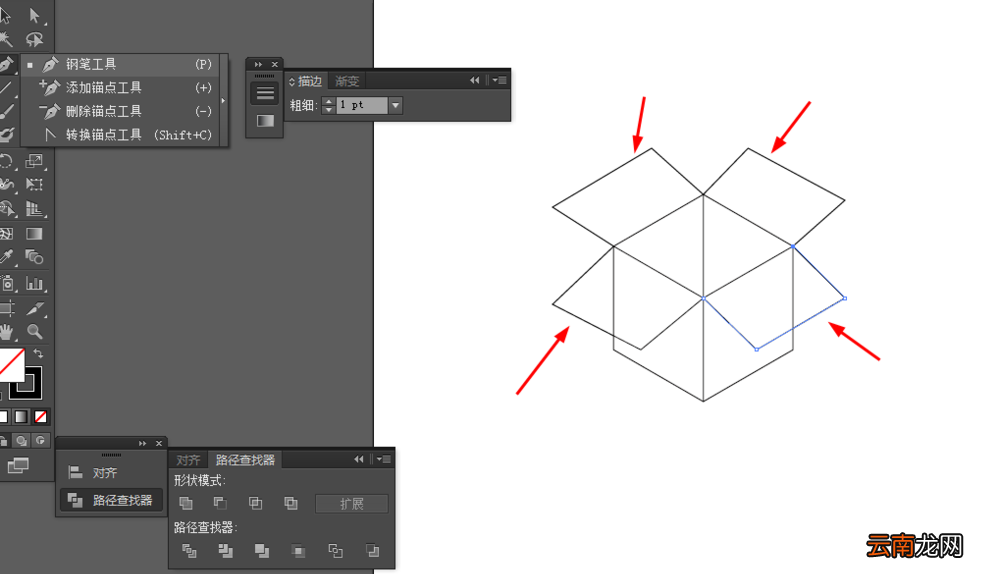Select the Column Graph tool

coord(34,283)
